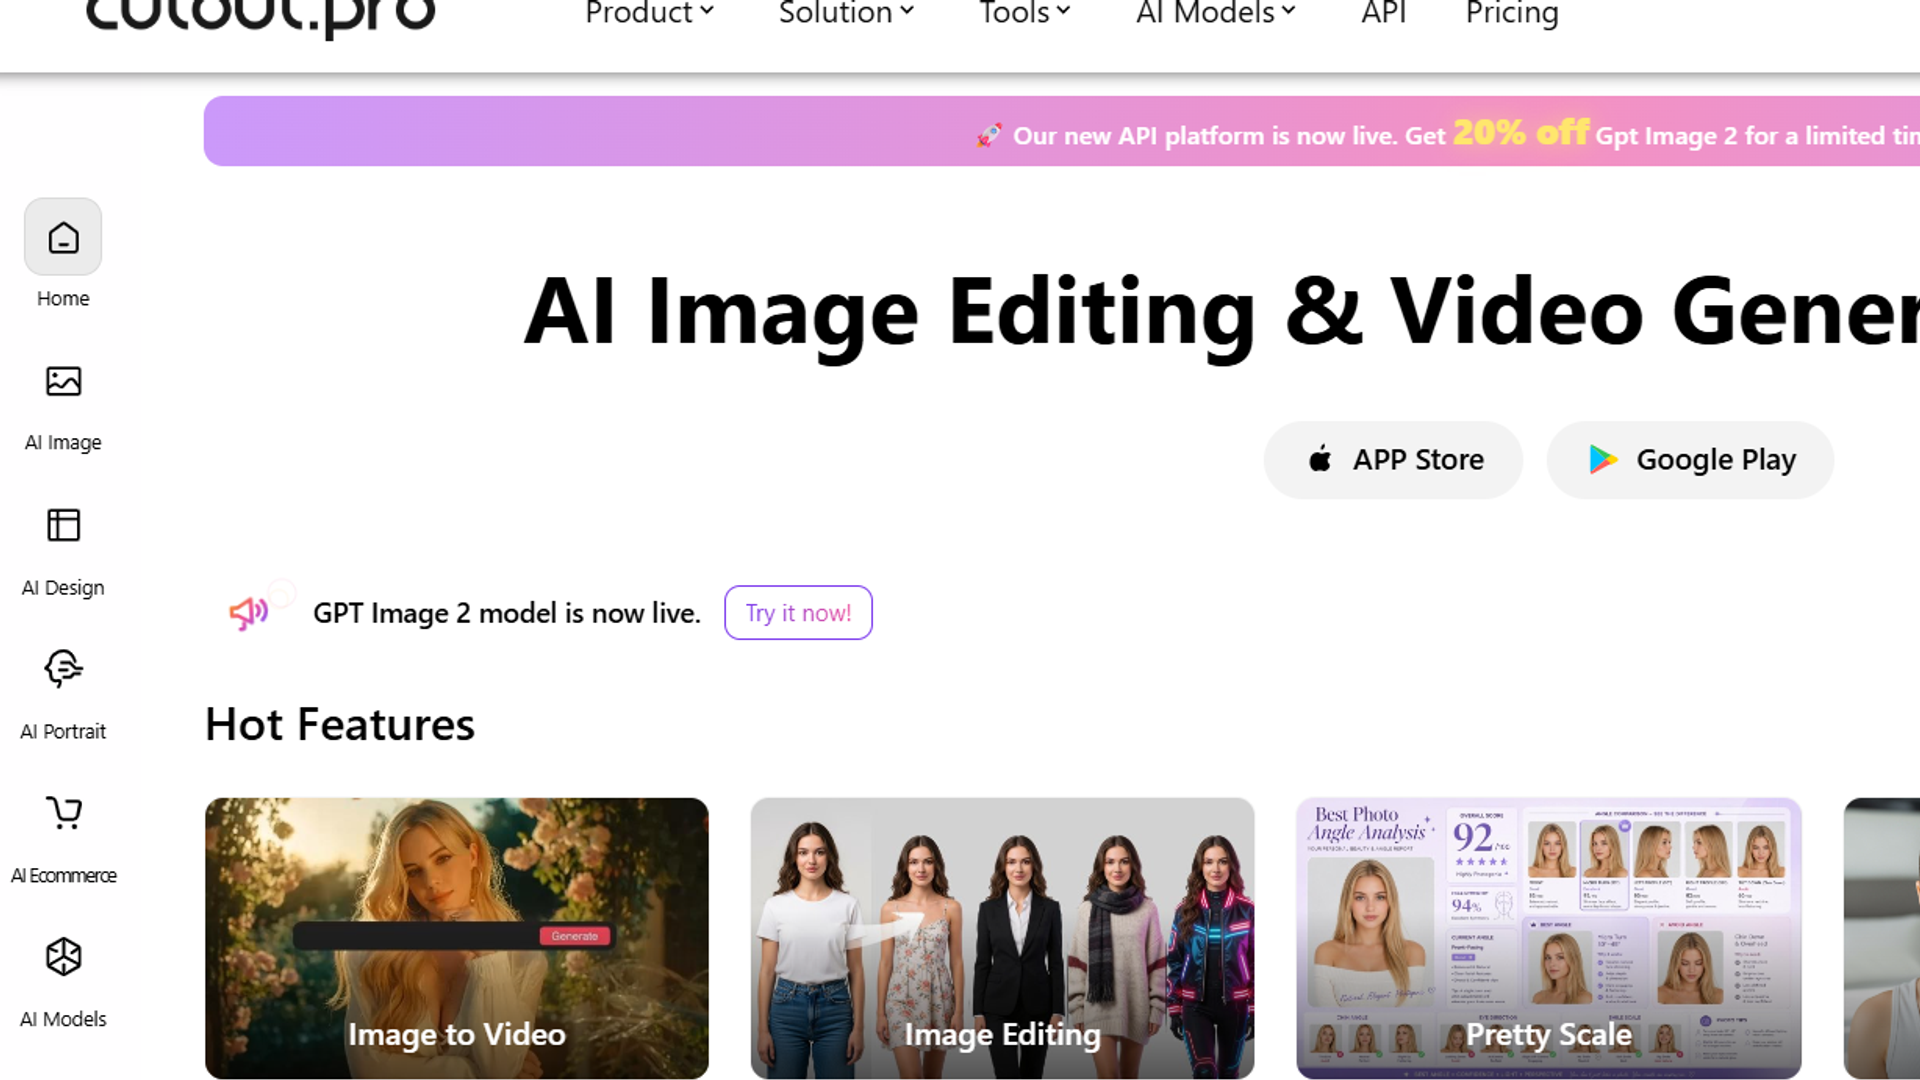Click the AI Ecommerce label in sidebar
Viewport: 1920px width, 1080px height.
click(x=64, y=875)
